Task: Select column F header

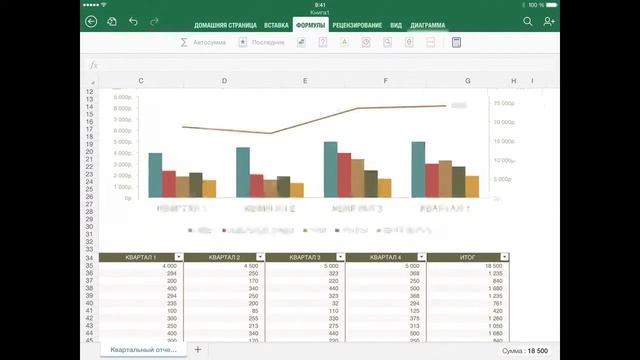Action: (386, 81)
